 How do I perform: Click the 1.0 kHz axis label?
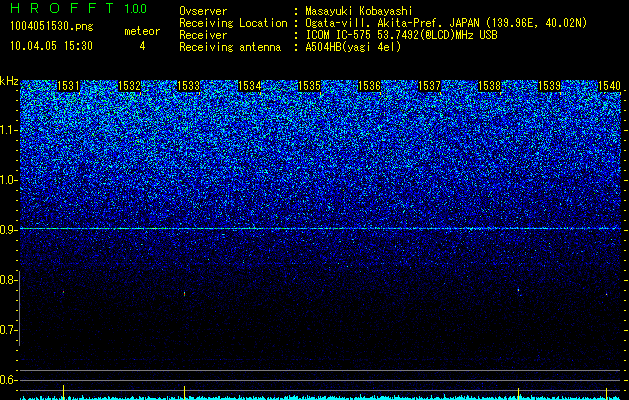coord(8,180)
